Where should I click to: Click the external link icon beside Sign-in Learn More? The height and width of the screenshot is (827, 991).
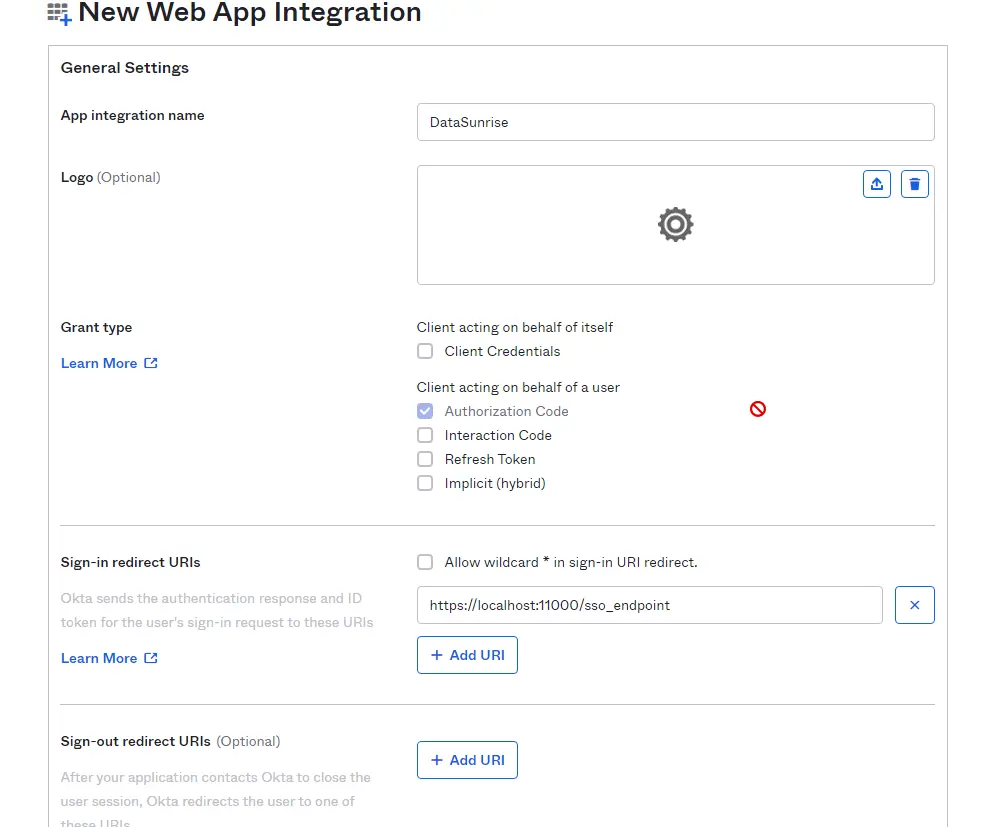(151, 658)
